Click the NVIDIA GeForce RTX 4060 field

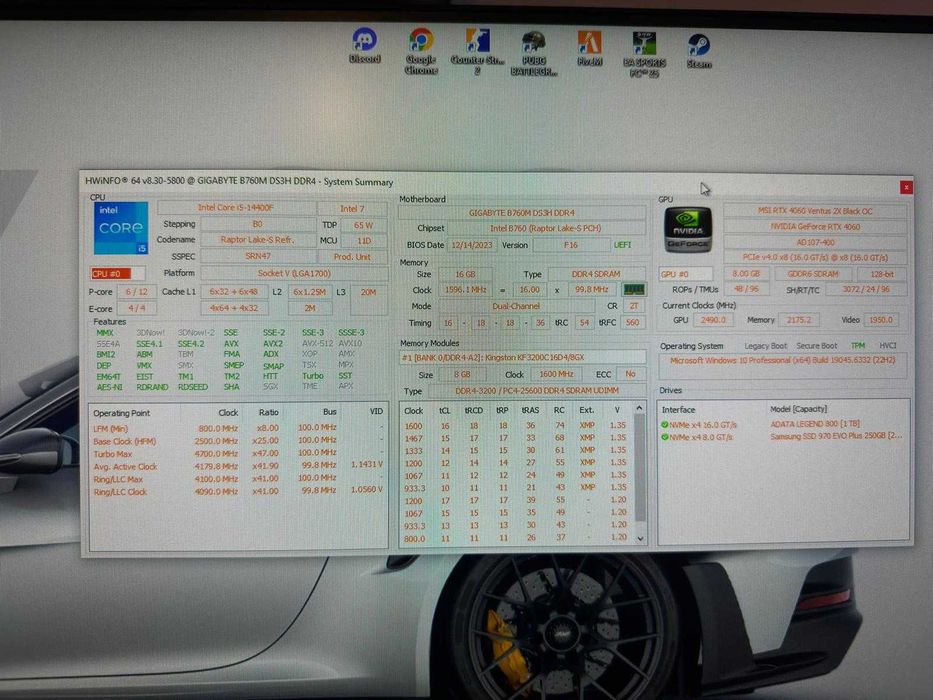(815, 227)
